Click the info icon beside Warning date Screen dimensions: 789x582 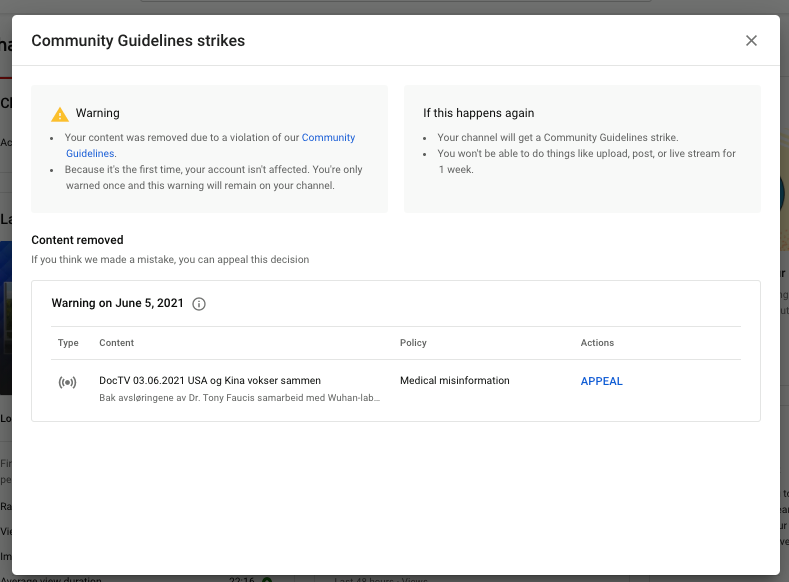pyautogui.click(x=199, y=304)
